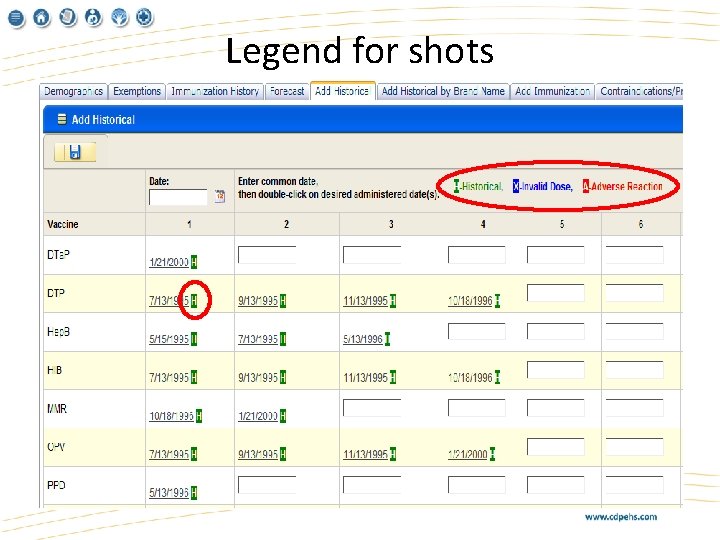Click the HepB dose 4 empty field
The image size is (720, 540).
(x=477, y=331)
